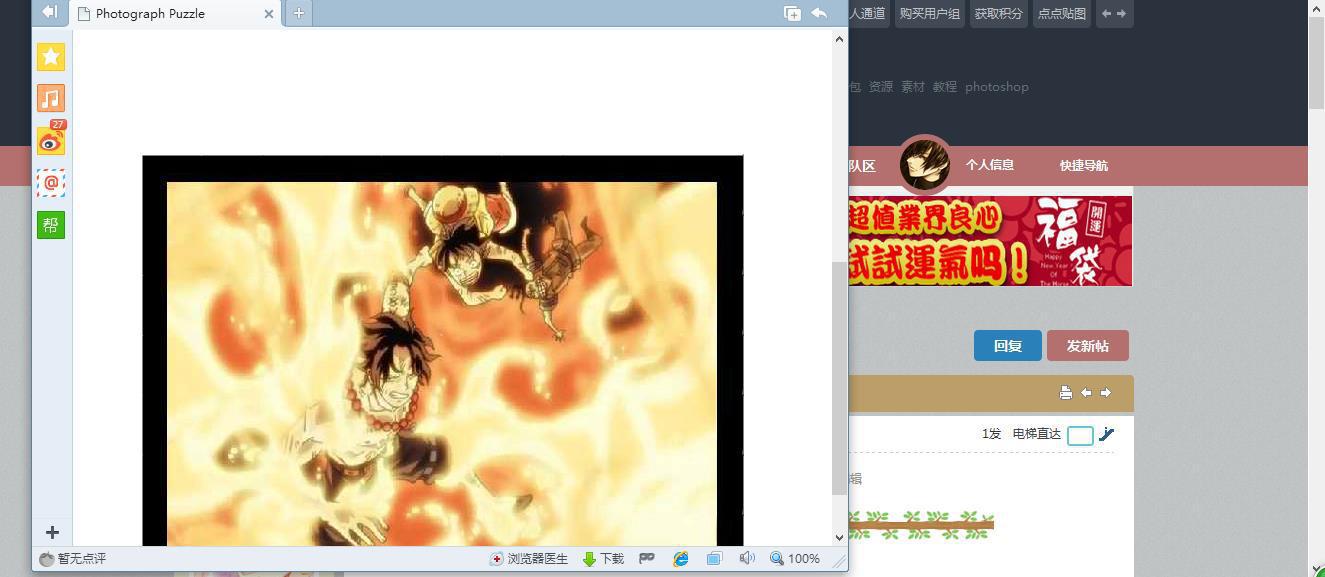Click the green 帮 help icon
Image resolution: width=1325 pixels, height=577 pixels.
pos(51,225)
